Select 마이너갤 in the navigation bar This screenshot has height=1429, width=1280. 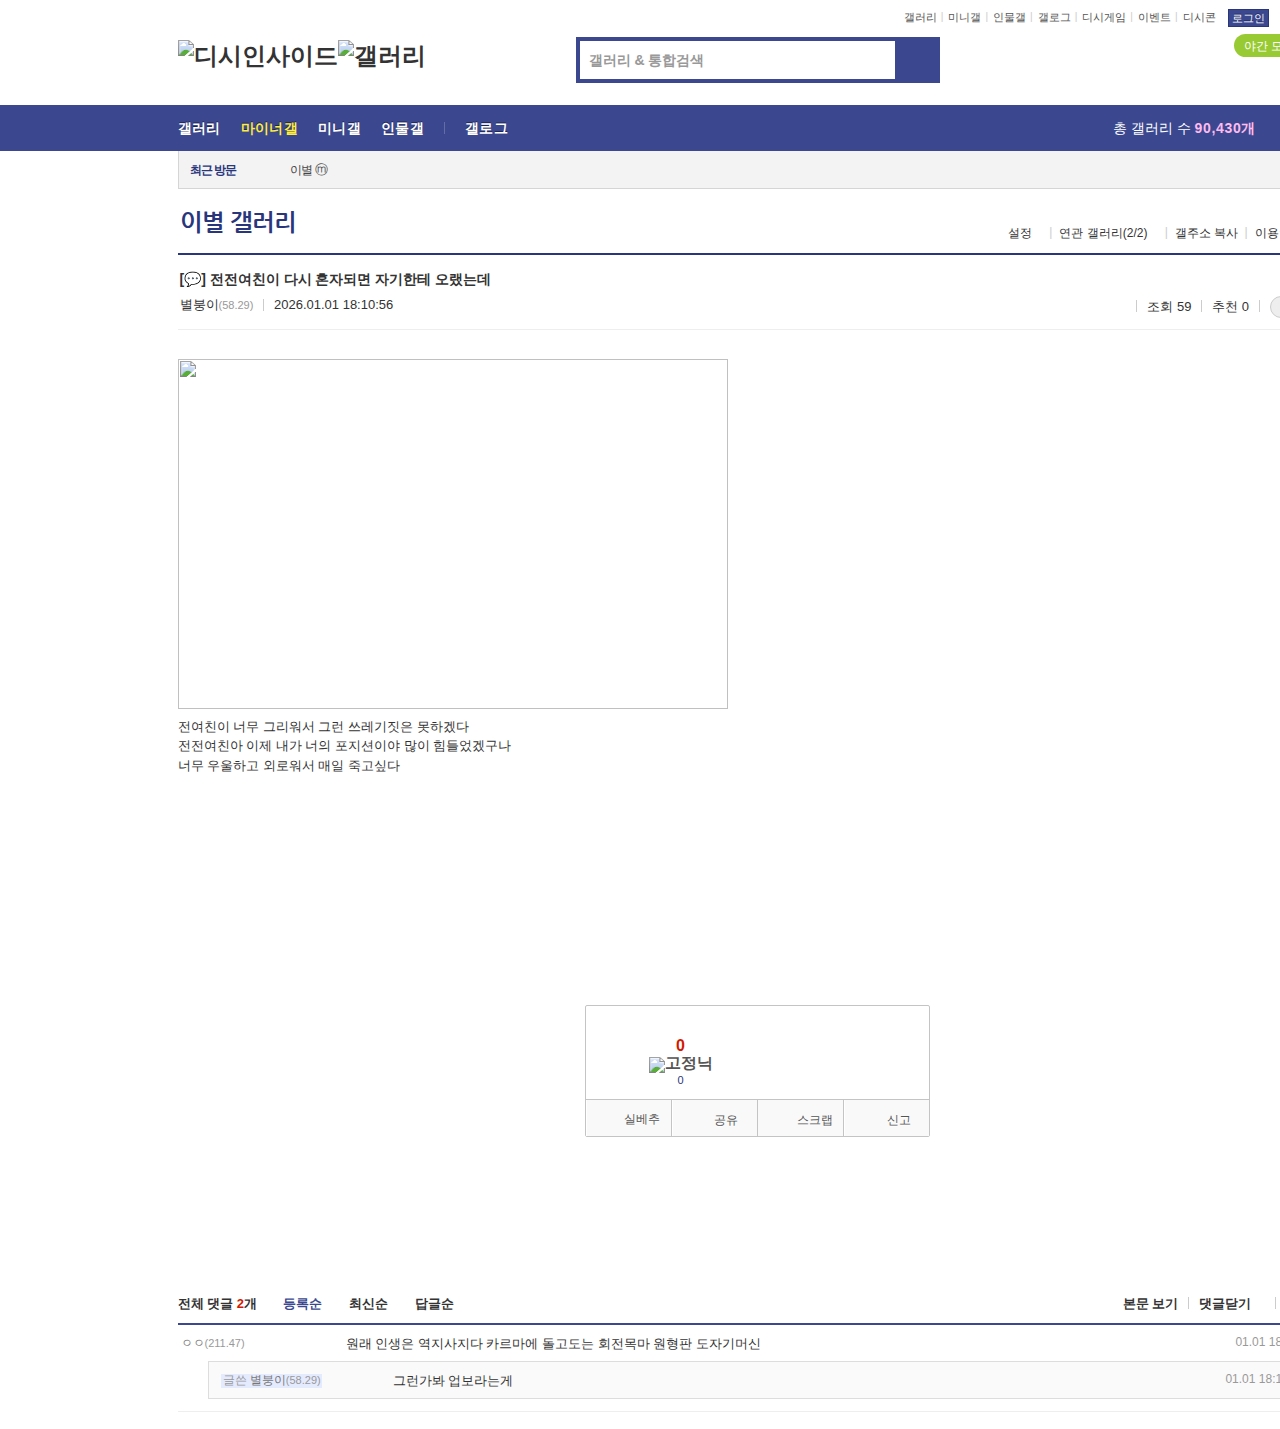(x=269, y=129)
